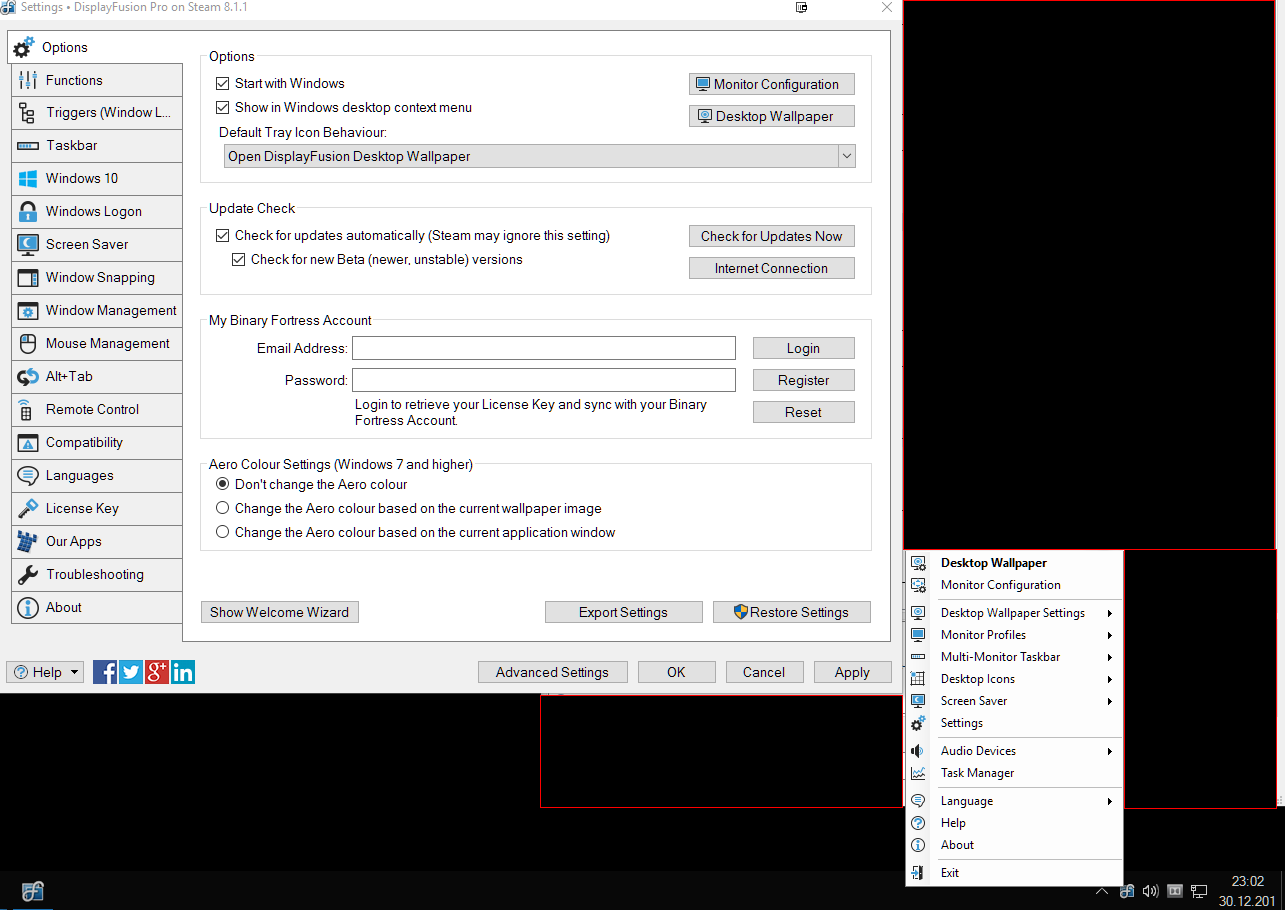Click the Taskbar icon in the sidebar
Screen dimensions: 1285x910
[x=28, y=146]
